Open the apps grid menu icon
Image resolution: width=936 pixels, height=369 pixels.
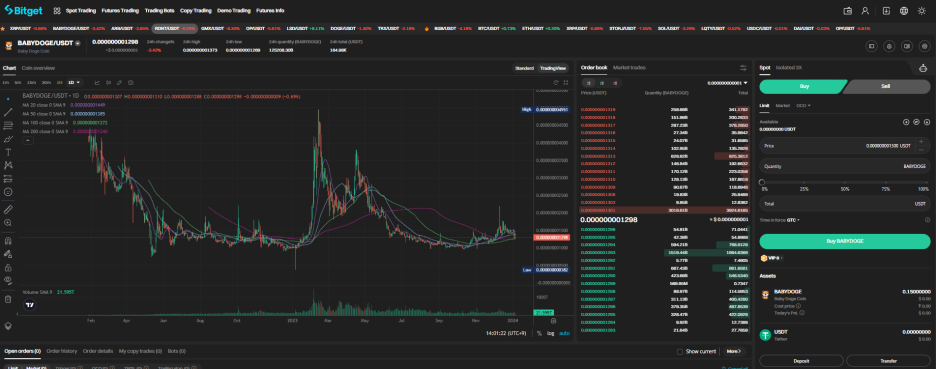click(57, 11)
